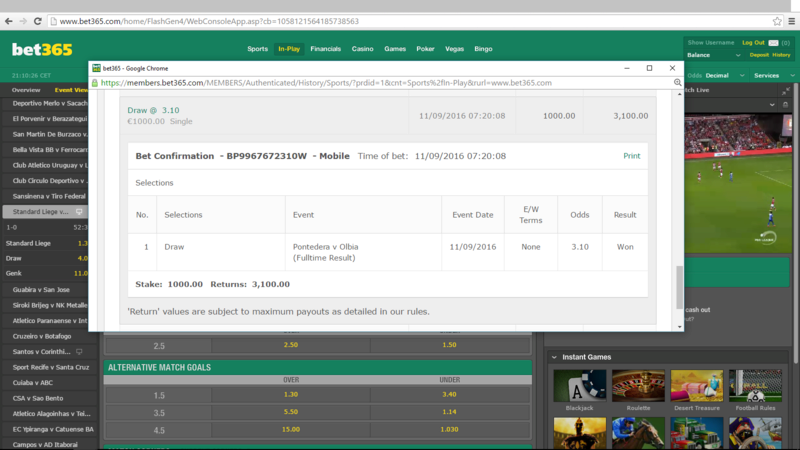Open the In-Play tab
Image resolution: width=800 pixels, height=450 pixels.
click(289, 49)
